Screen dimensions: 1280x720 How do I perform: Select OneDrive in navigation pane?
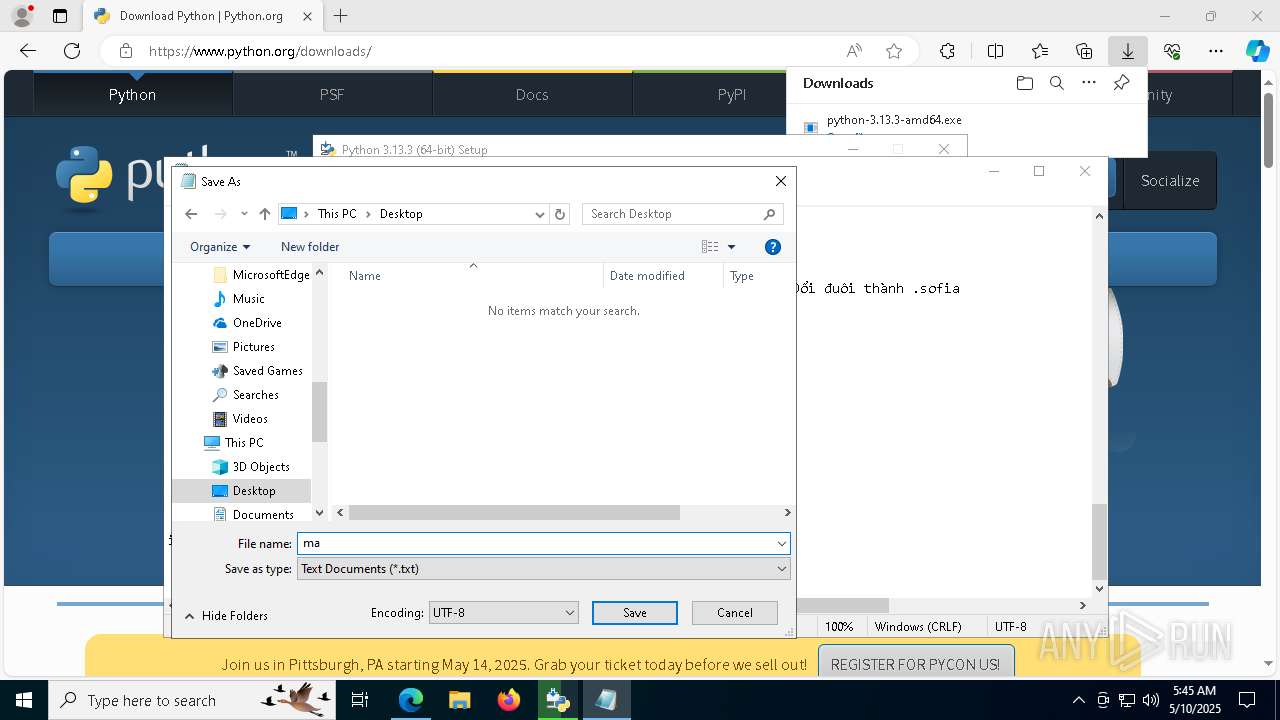coord(257,323)
